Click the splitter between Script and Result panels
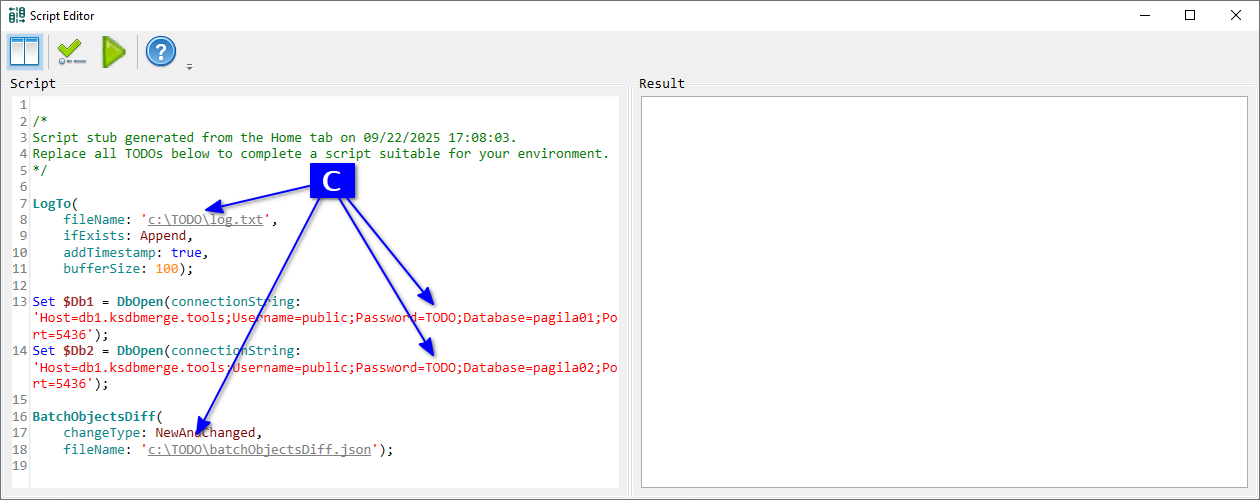Image resolution: width=1260 pixels, height=500 pixels. (630, 290)
